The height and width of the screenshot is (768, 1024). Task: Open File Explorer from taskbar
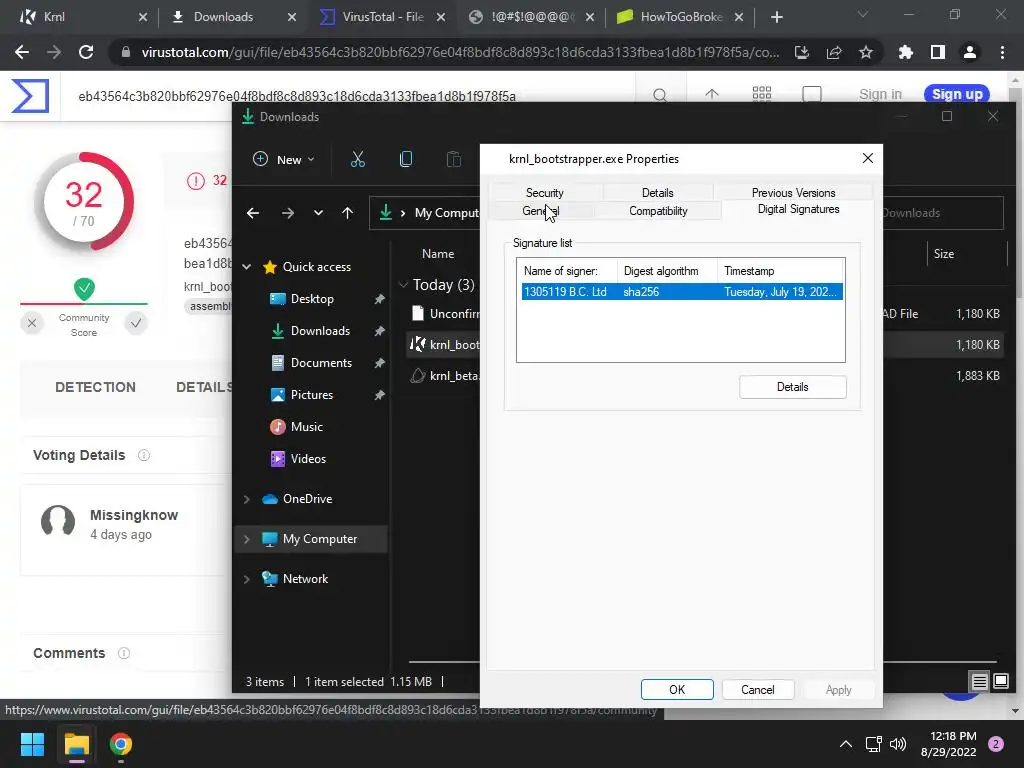[x=76, y=744]
